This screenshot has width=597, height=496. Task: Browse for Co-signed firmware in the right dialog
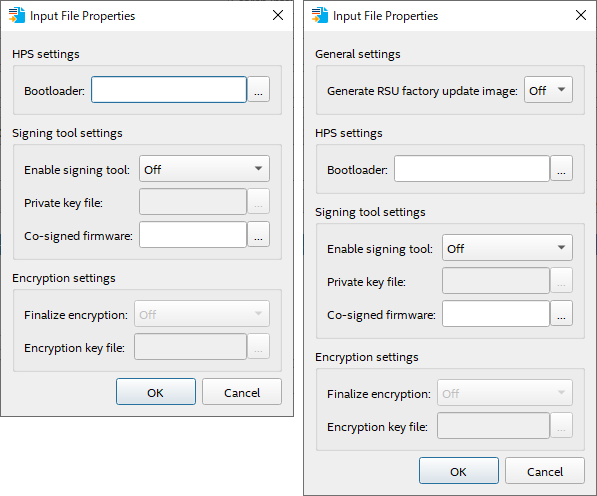pos(561,313)
